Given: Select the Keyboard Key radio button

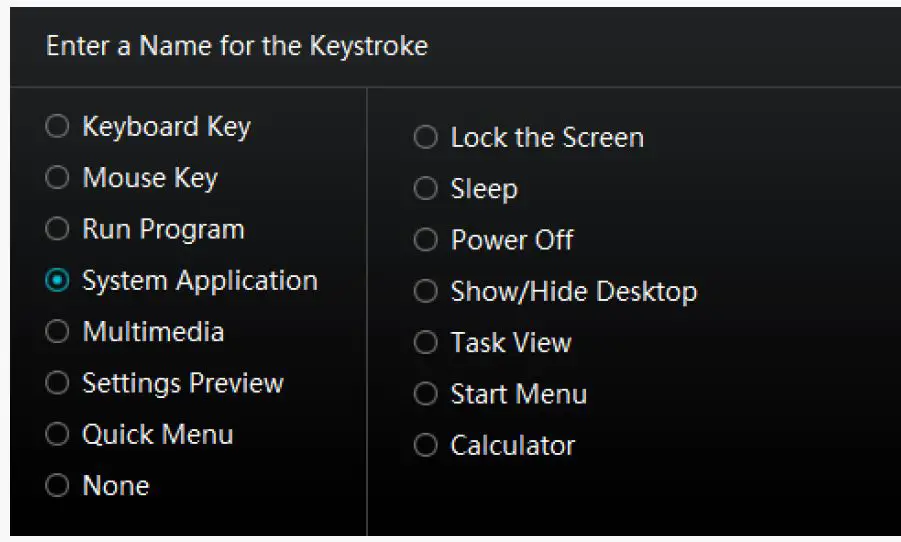Looking at the screenshot, I should pyautogui.click(x=58, y=127).
